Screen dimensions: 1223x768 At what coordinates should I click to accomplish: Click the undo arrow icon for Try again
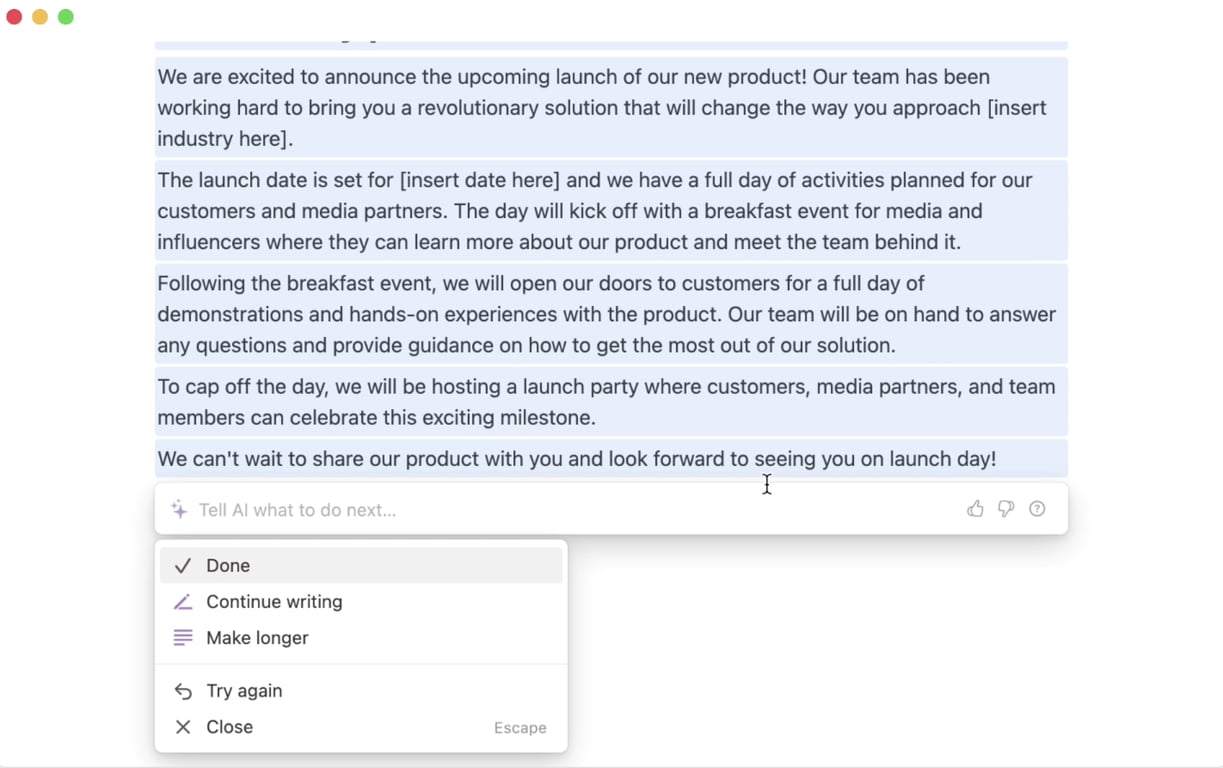click(x=183, y=691)
